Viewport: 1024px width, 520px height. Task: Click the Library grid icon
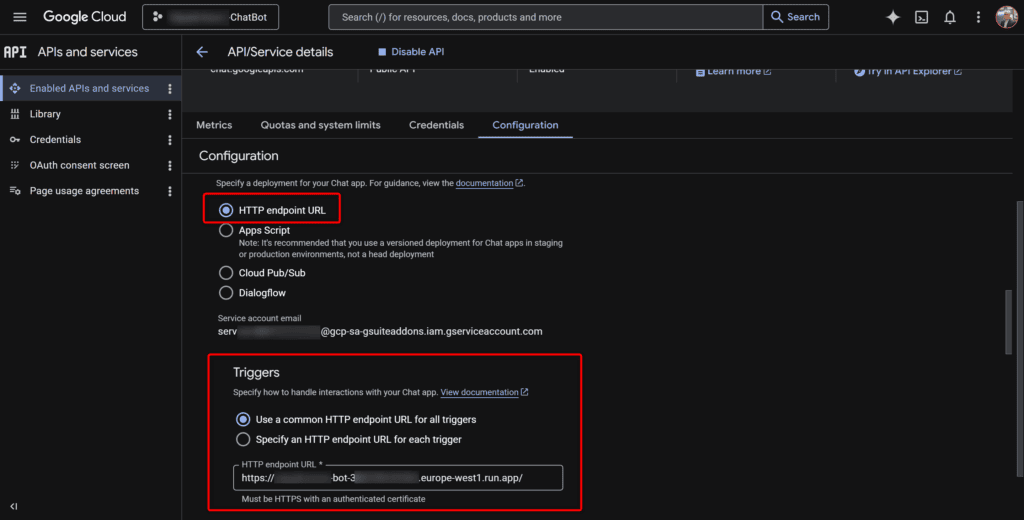tap(15, 114)
